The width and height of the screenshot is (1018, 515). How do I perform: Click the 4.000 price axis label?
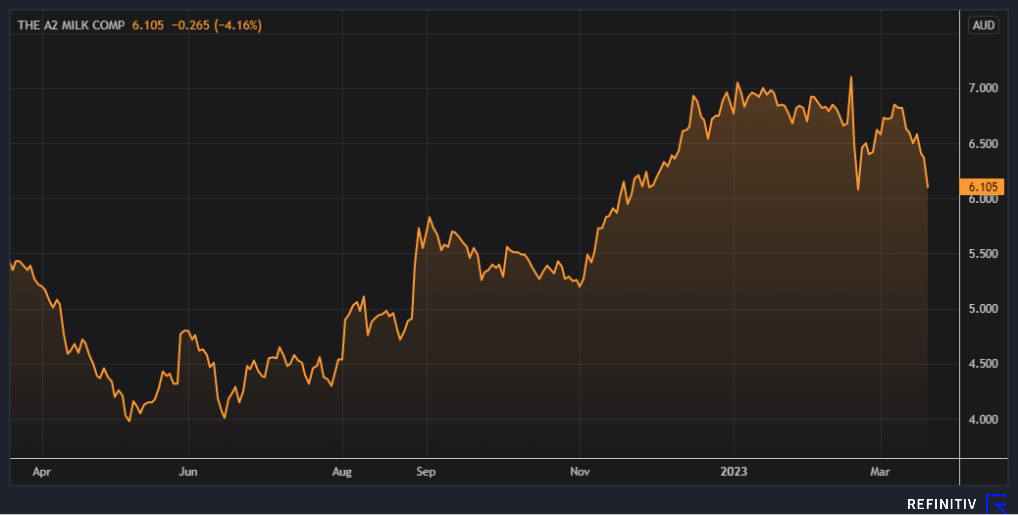(983, 420)
